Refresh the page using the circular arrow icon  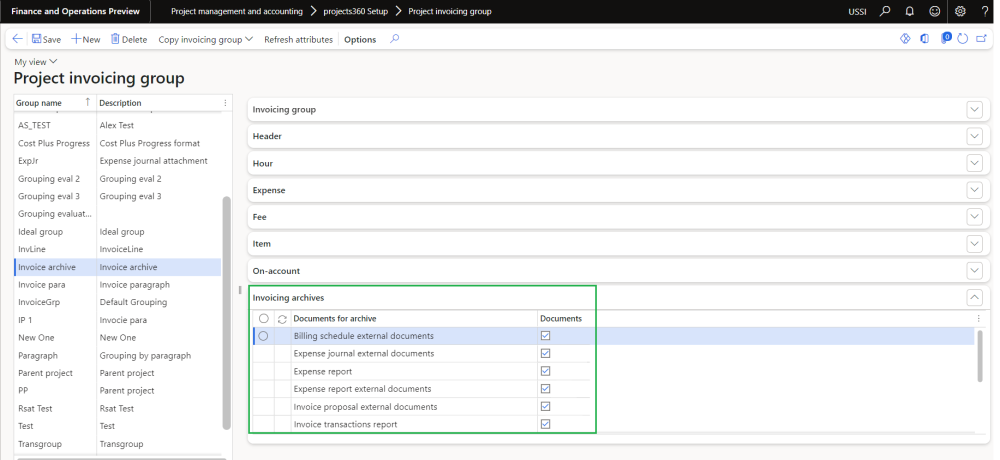pos(962,39)
